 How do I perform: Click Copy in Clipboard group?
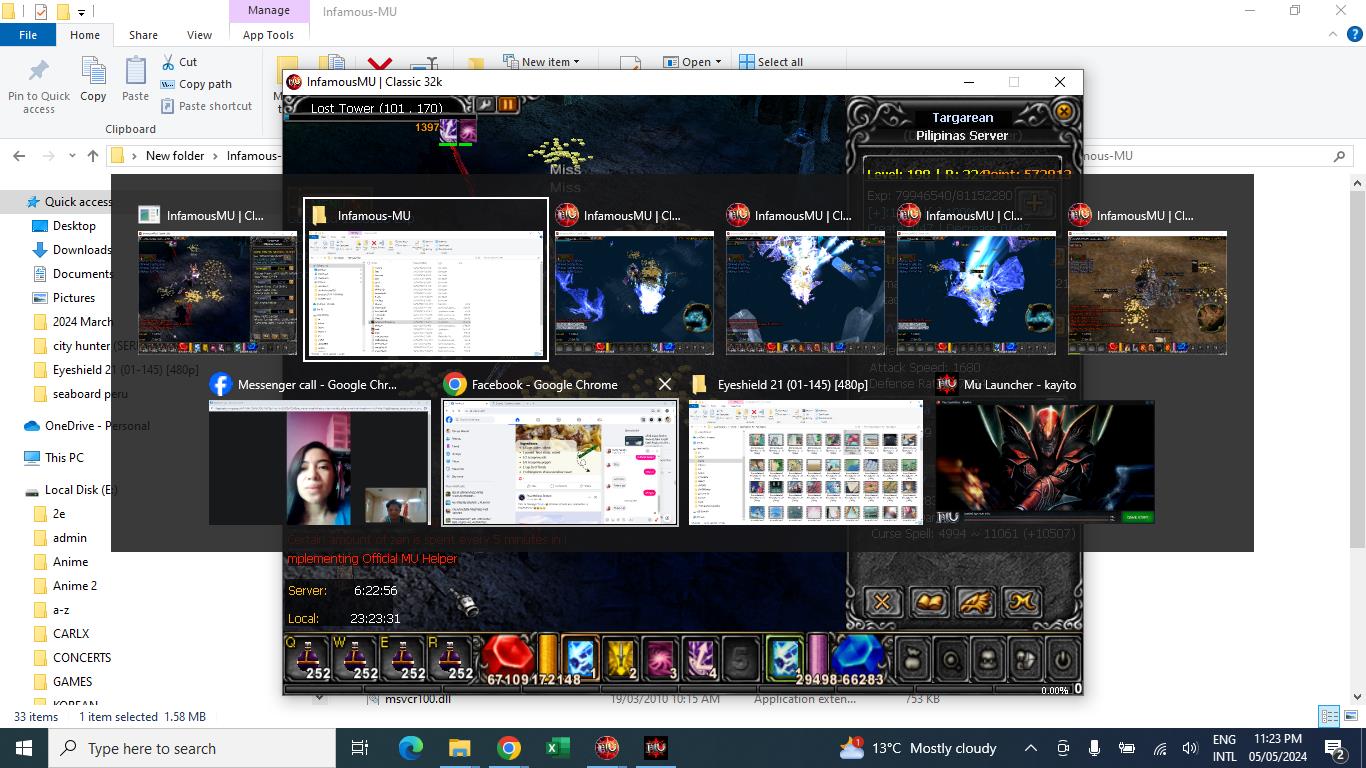[93, 80]
